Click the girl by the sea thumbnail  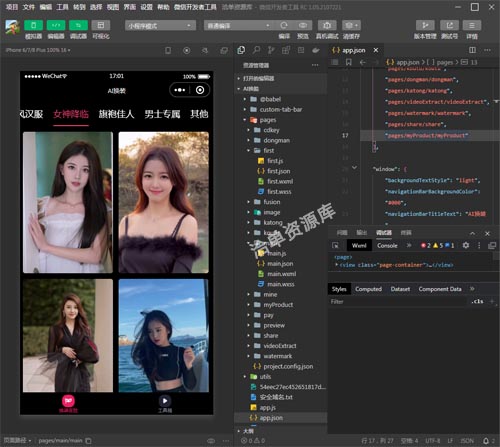(164, 335)
